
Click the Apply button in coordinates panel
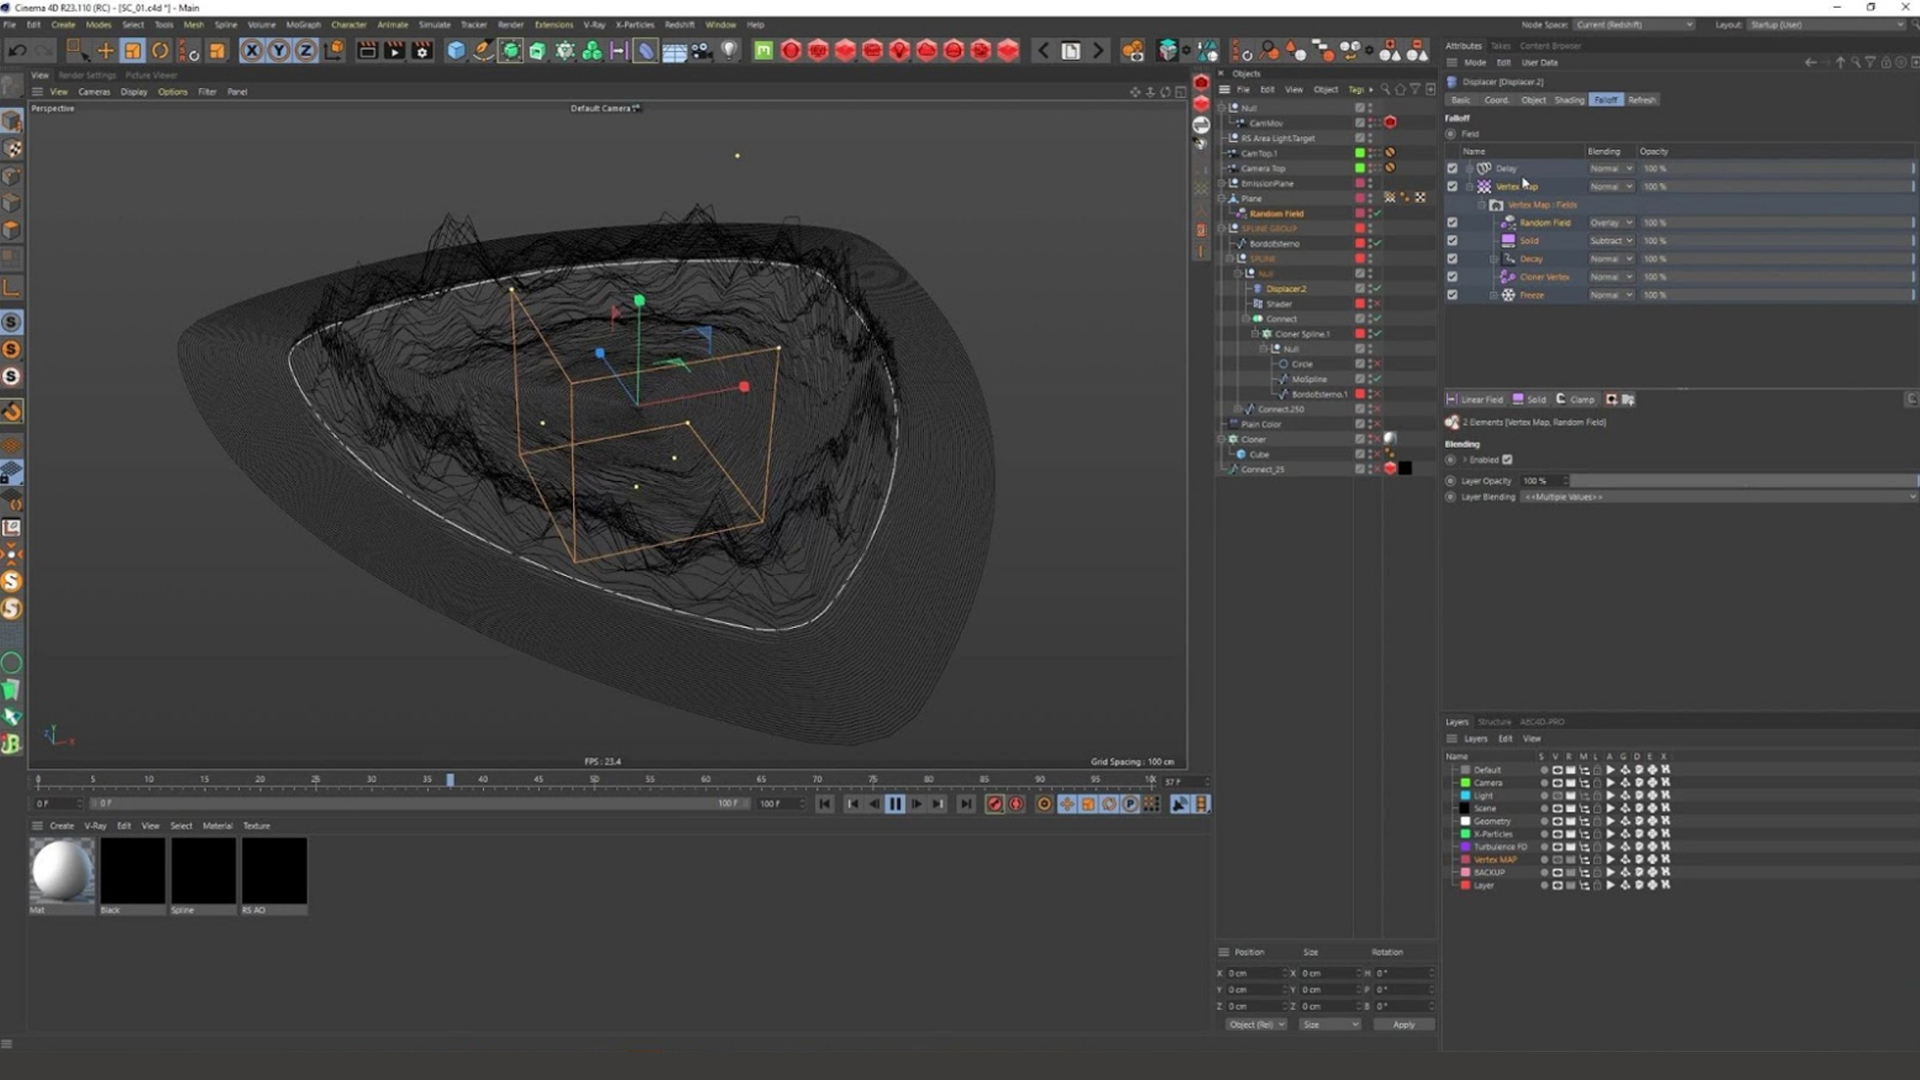pos(1403,1025)
